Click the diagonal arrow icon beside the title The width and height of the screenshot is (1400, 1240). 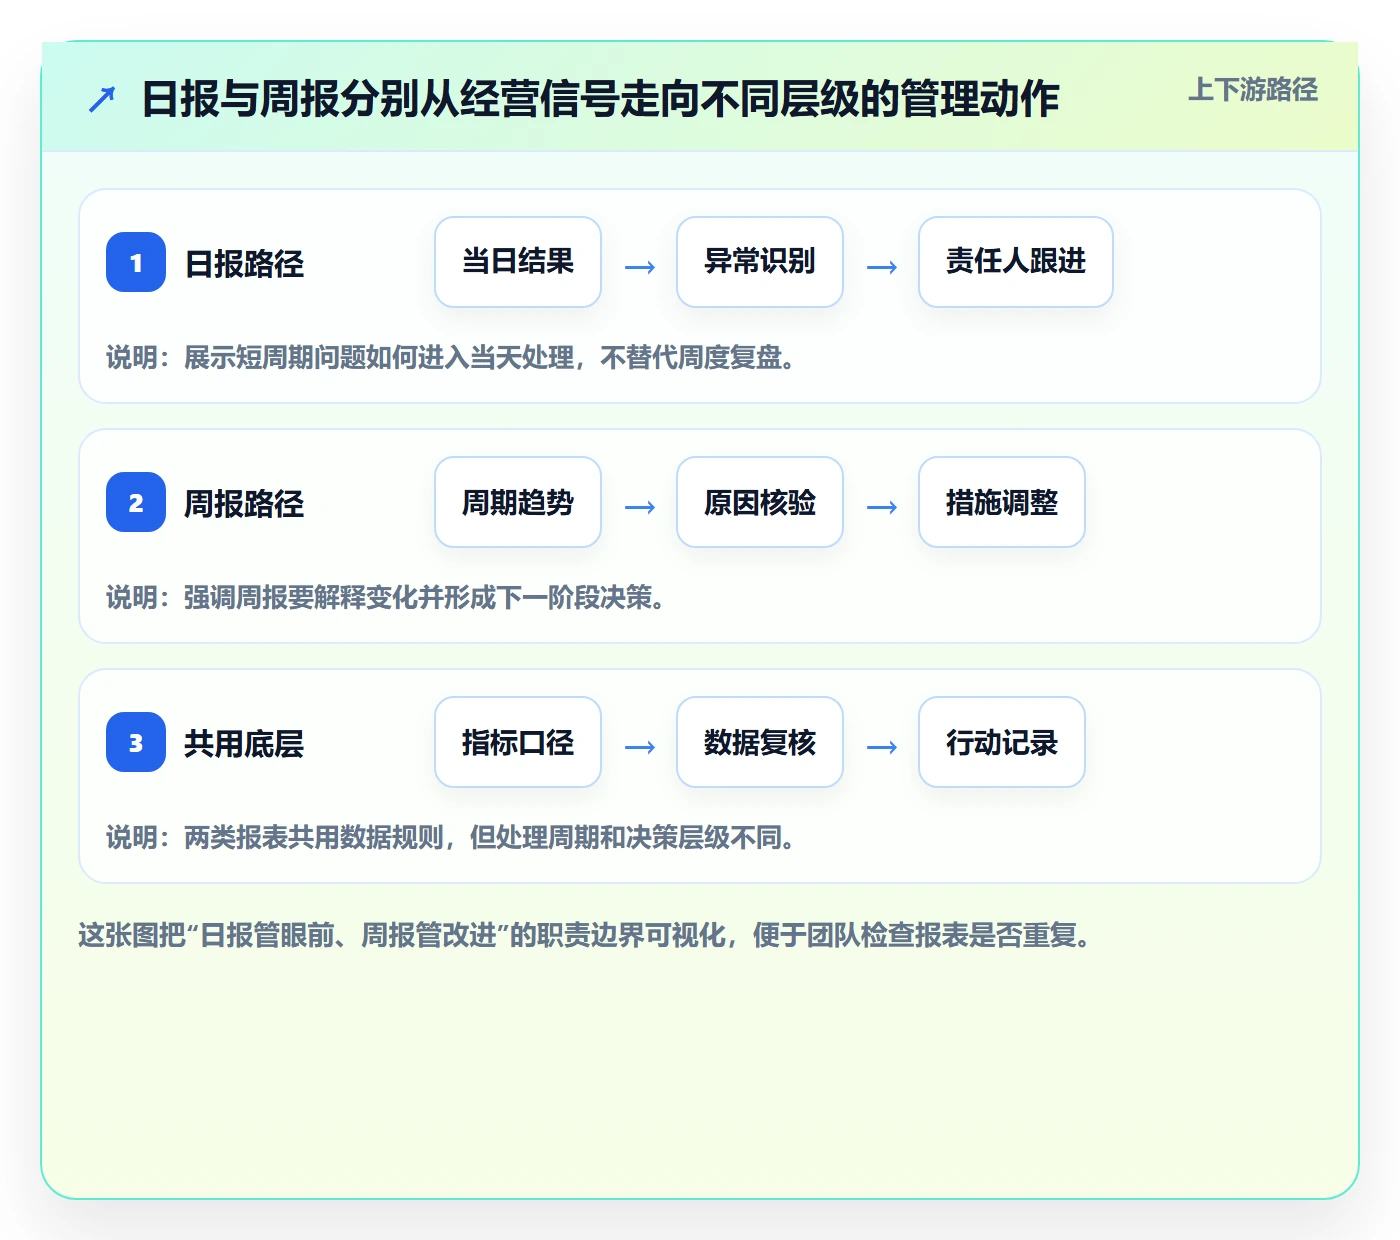[x=102, y=99]
